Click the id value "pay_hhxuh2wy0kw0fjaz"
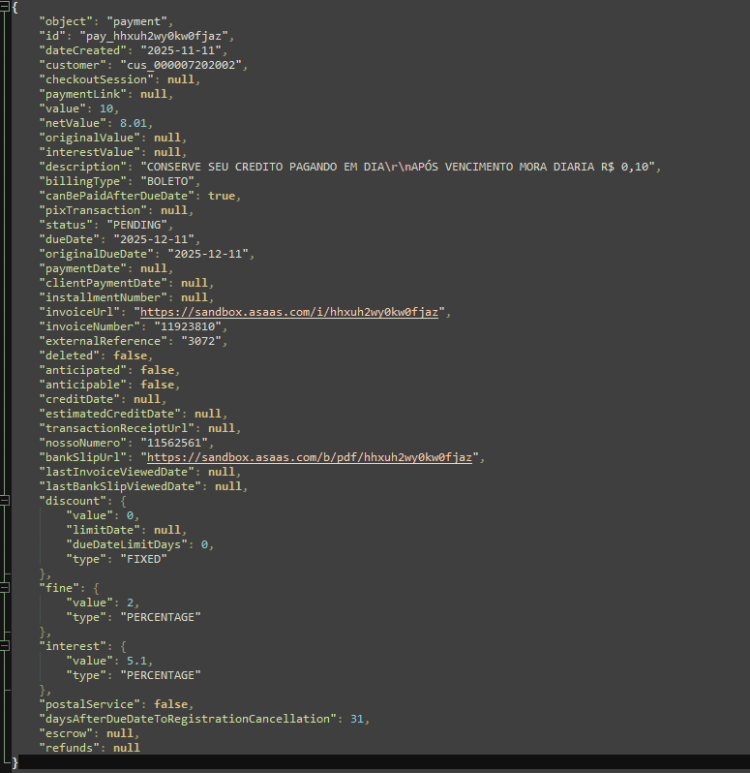The height and width of the screenshot is (773, 750). pyautogui.click(x=154, y=36)
